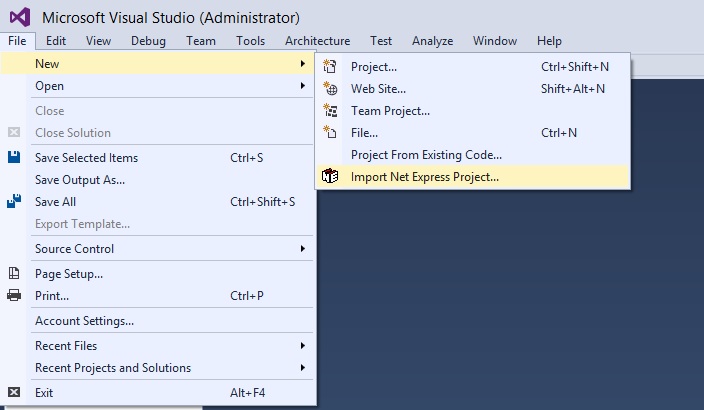Open the Debug menu
Viewport: 704px width, 410px height.
(148, 41)
